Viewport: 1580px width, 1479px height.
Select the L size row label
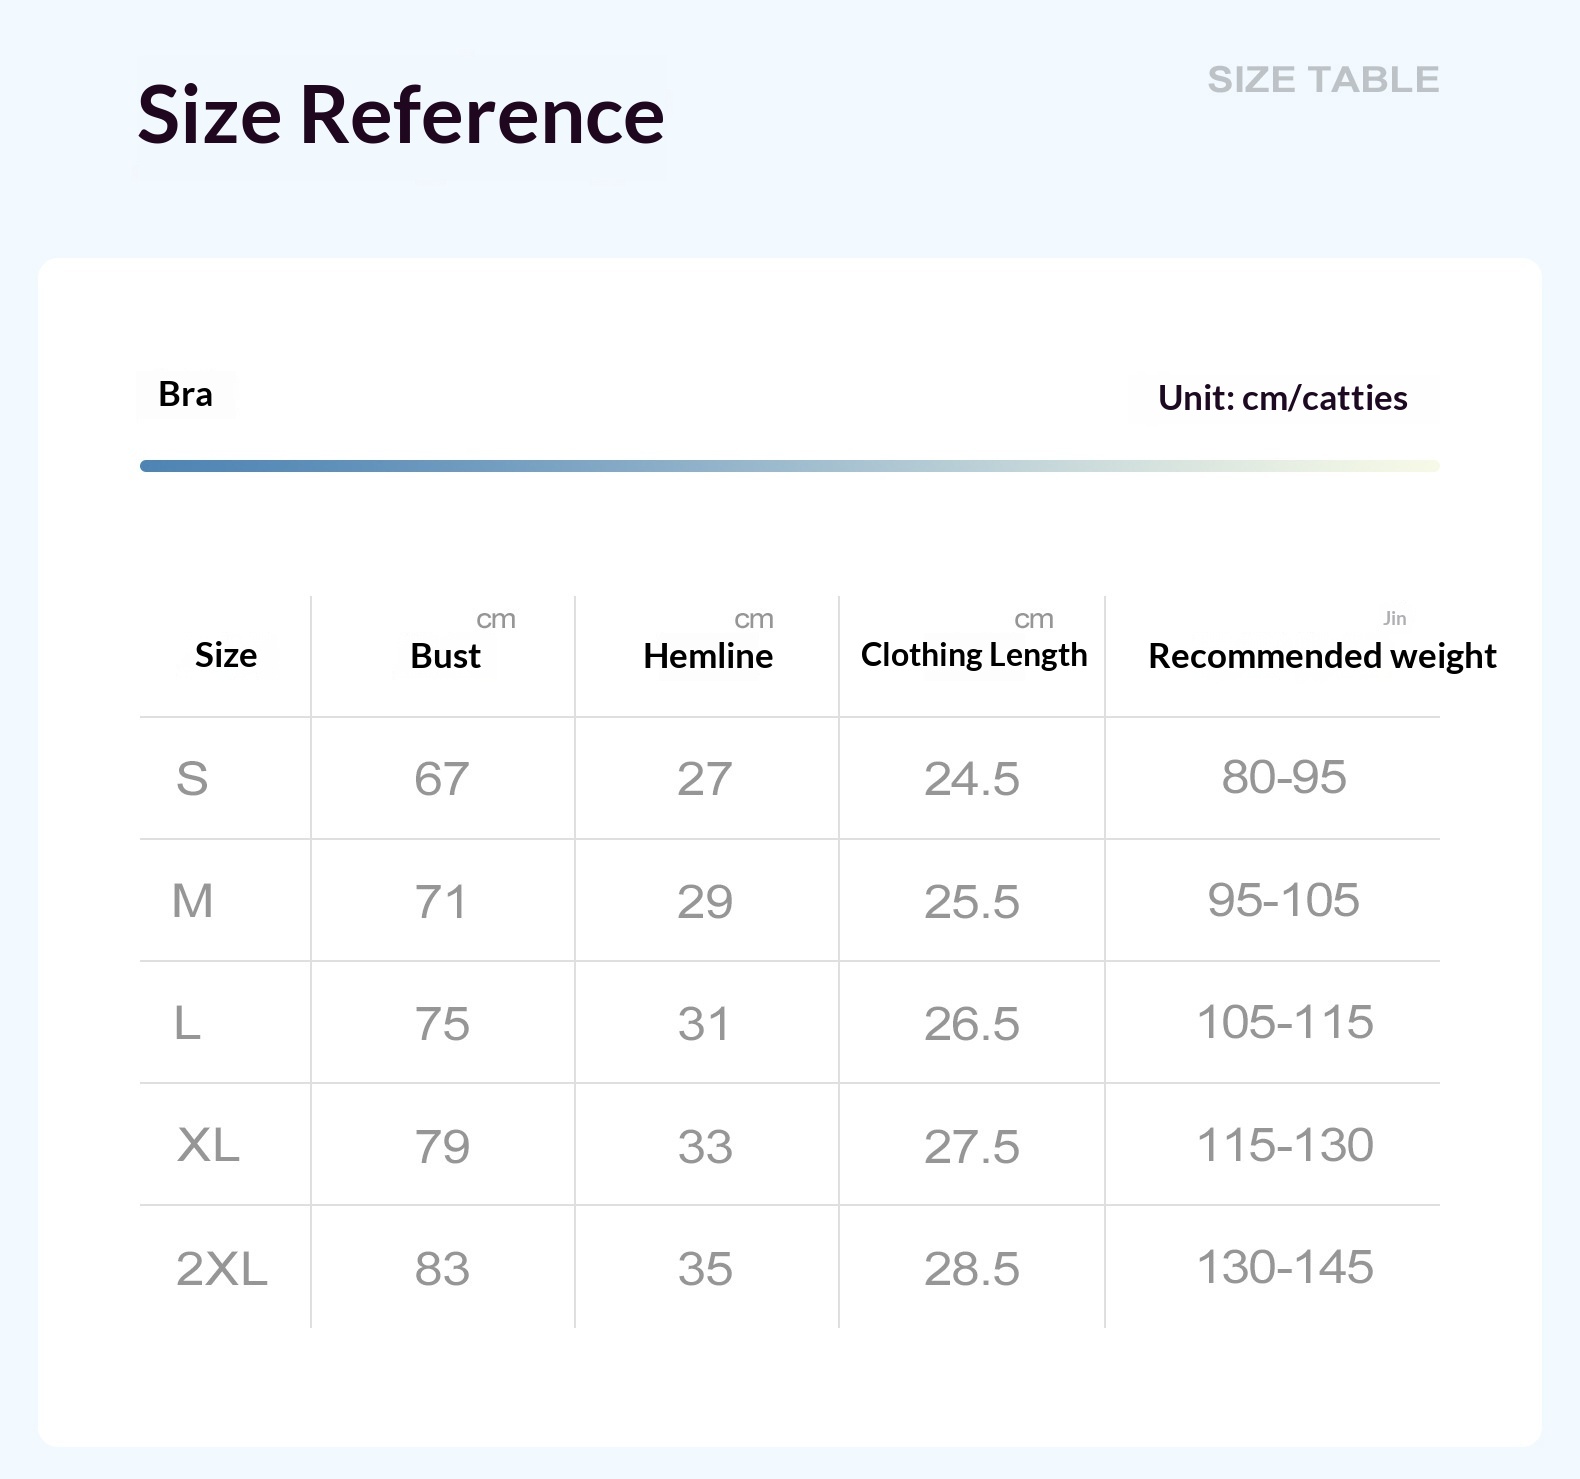coord(187,1023)
